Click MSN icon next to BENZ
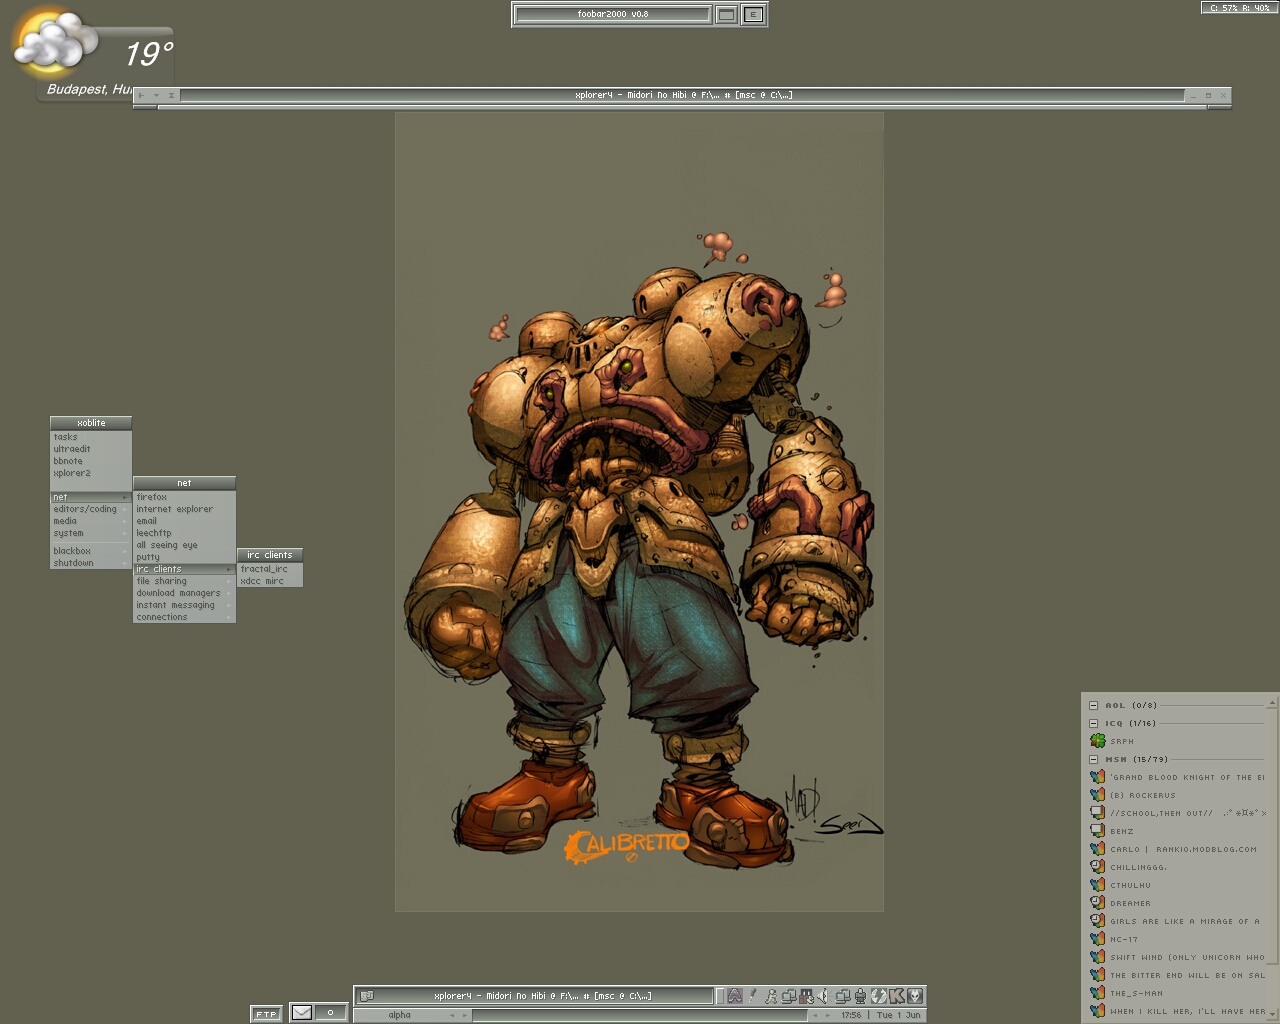 pyautogui.click(x=1097, y=831)
